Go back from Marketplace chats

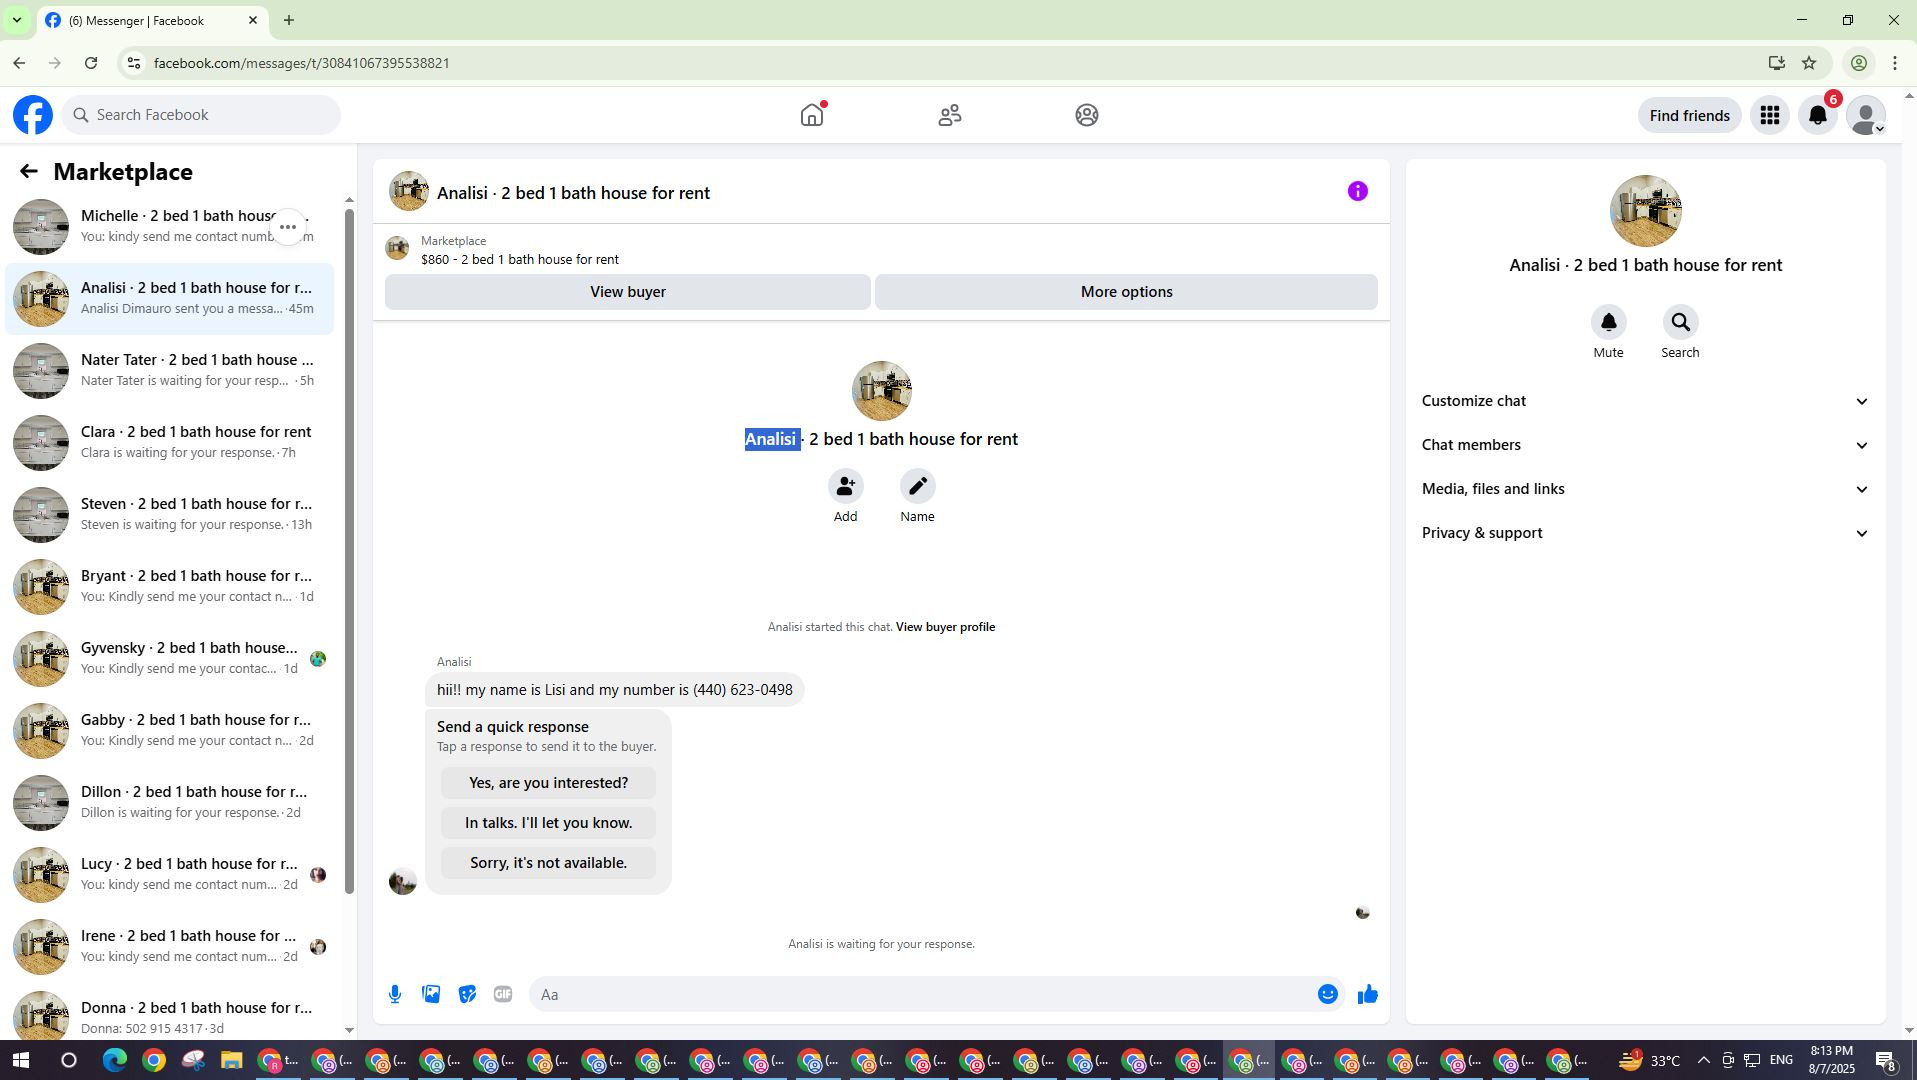pyautogui.click(x=29, y=172)
